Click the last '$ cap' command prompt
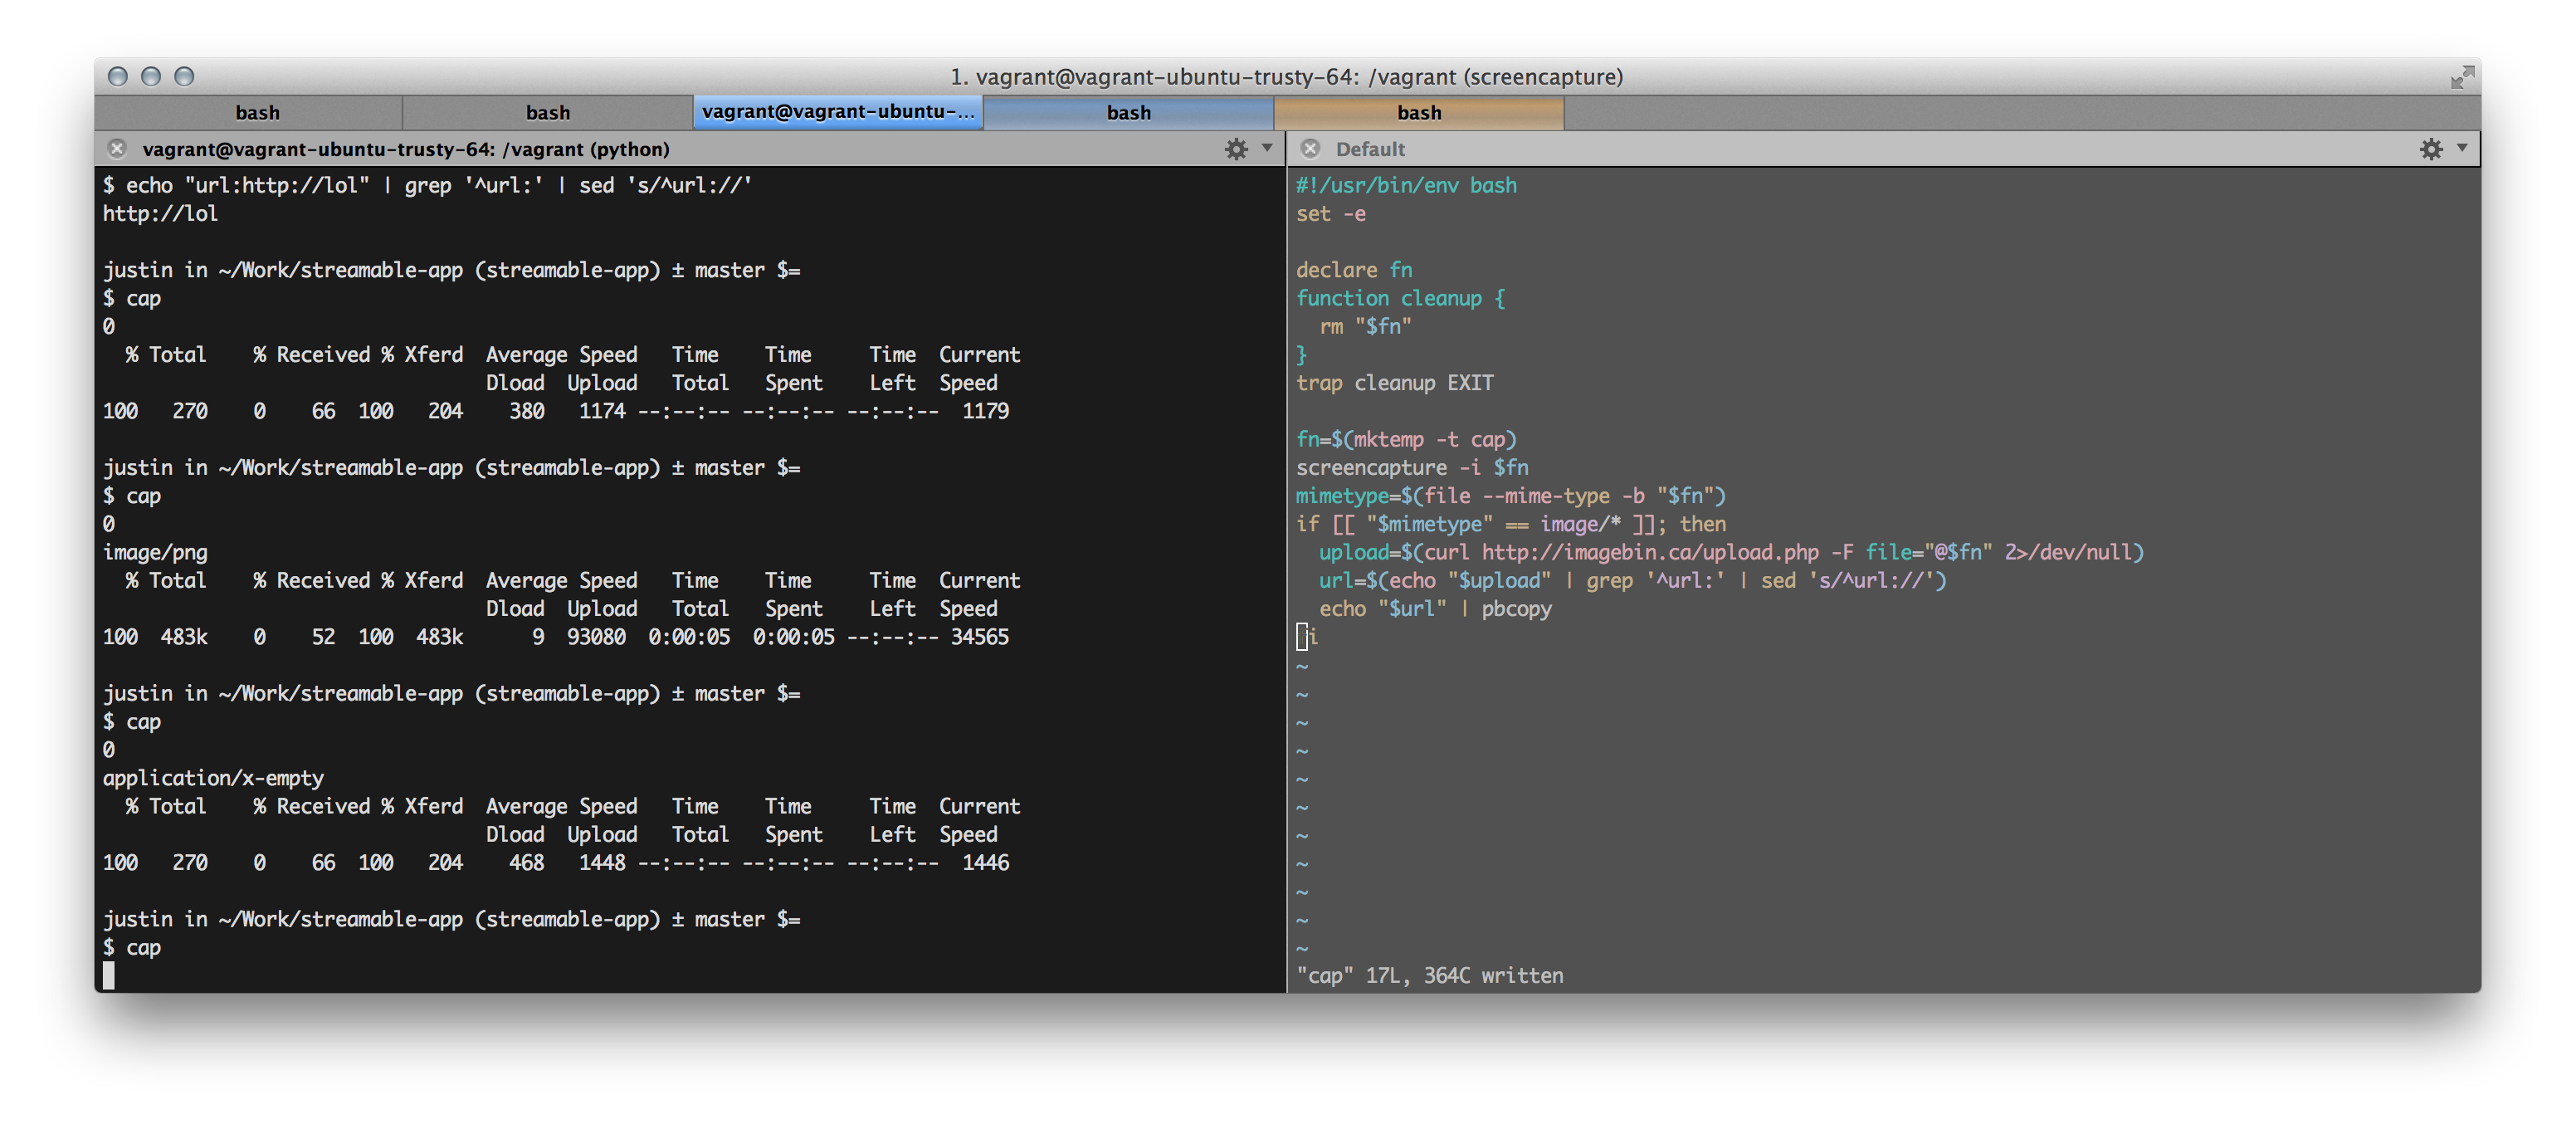This screenshot has width=2576, height=1124. tap(132, 947)
